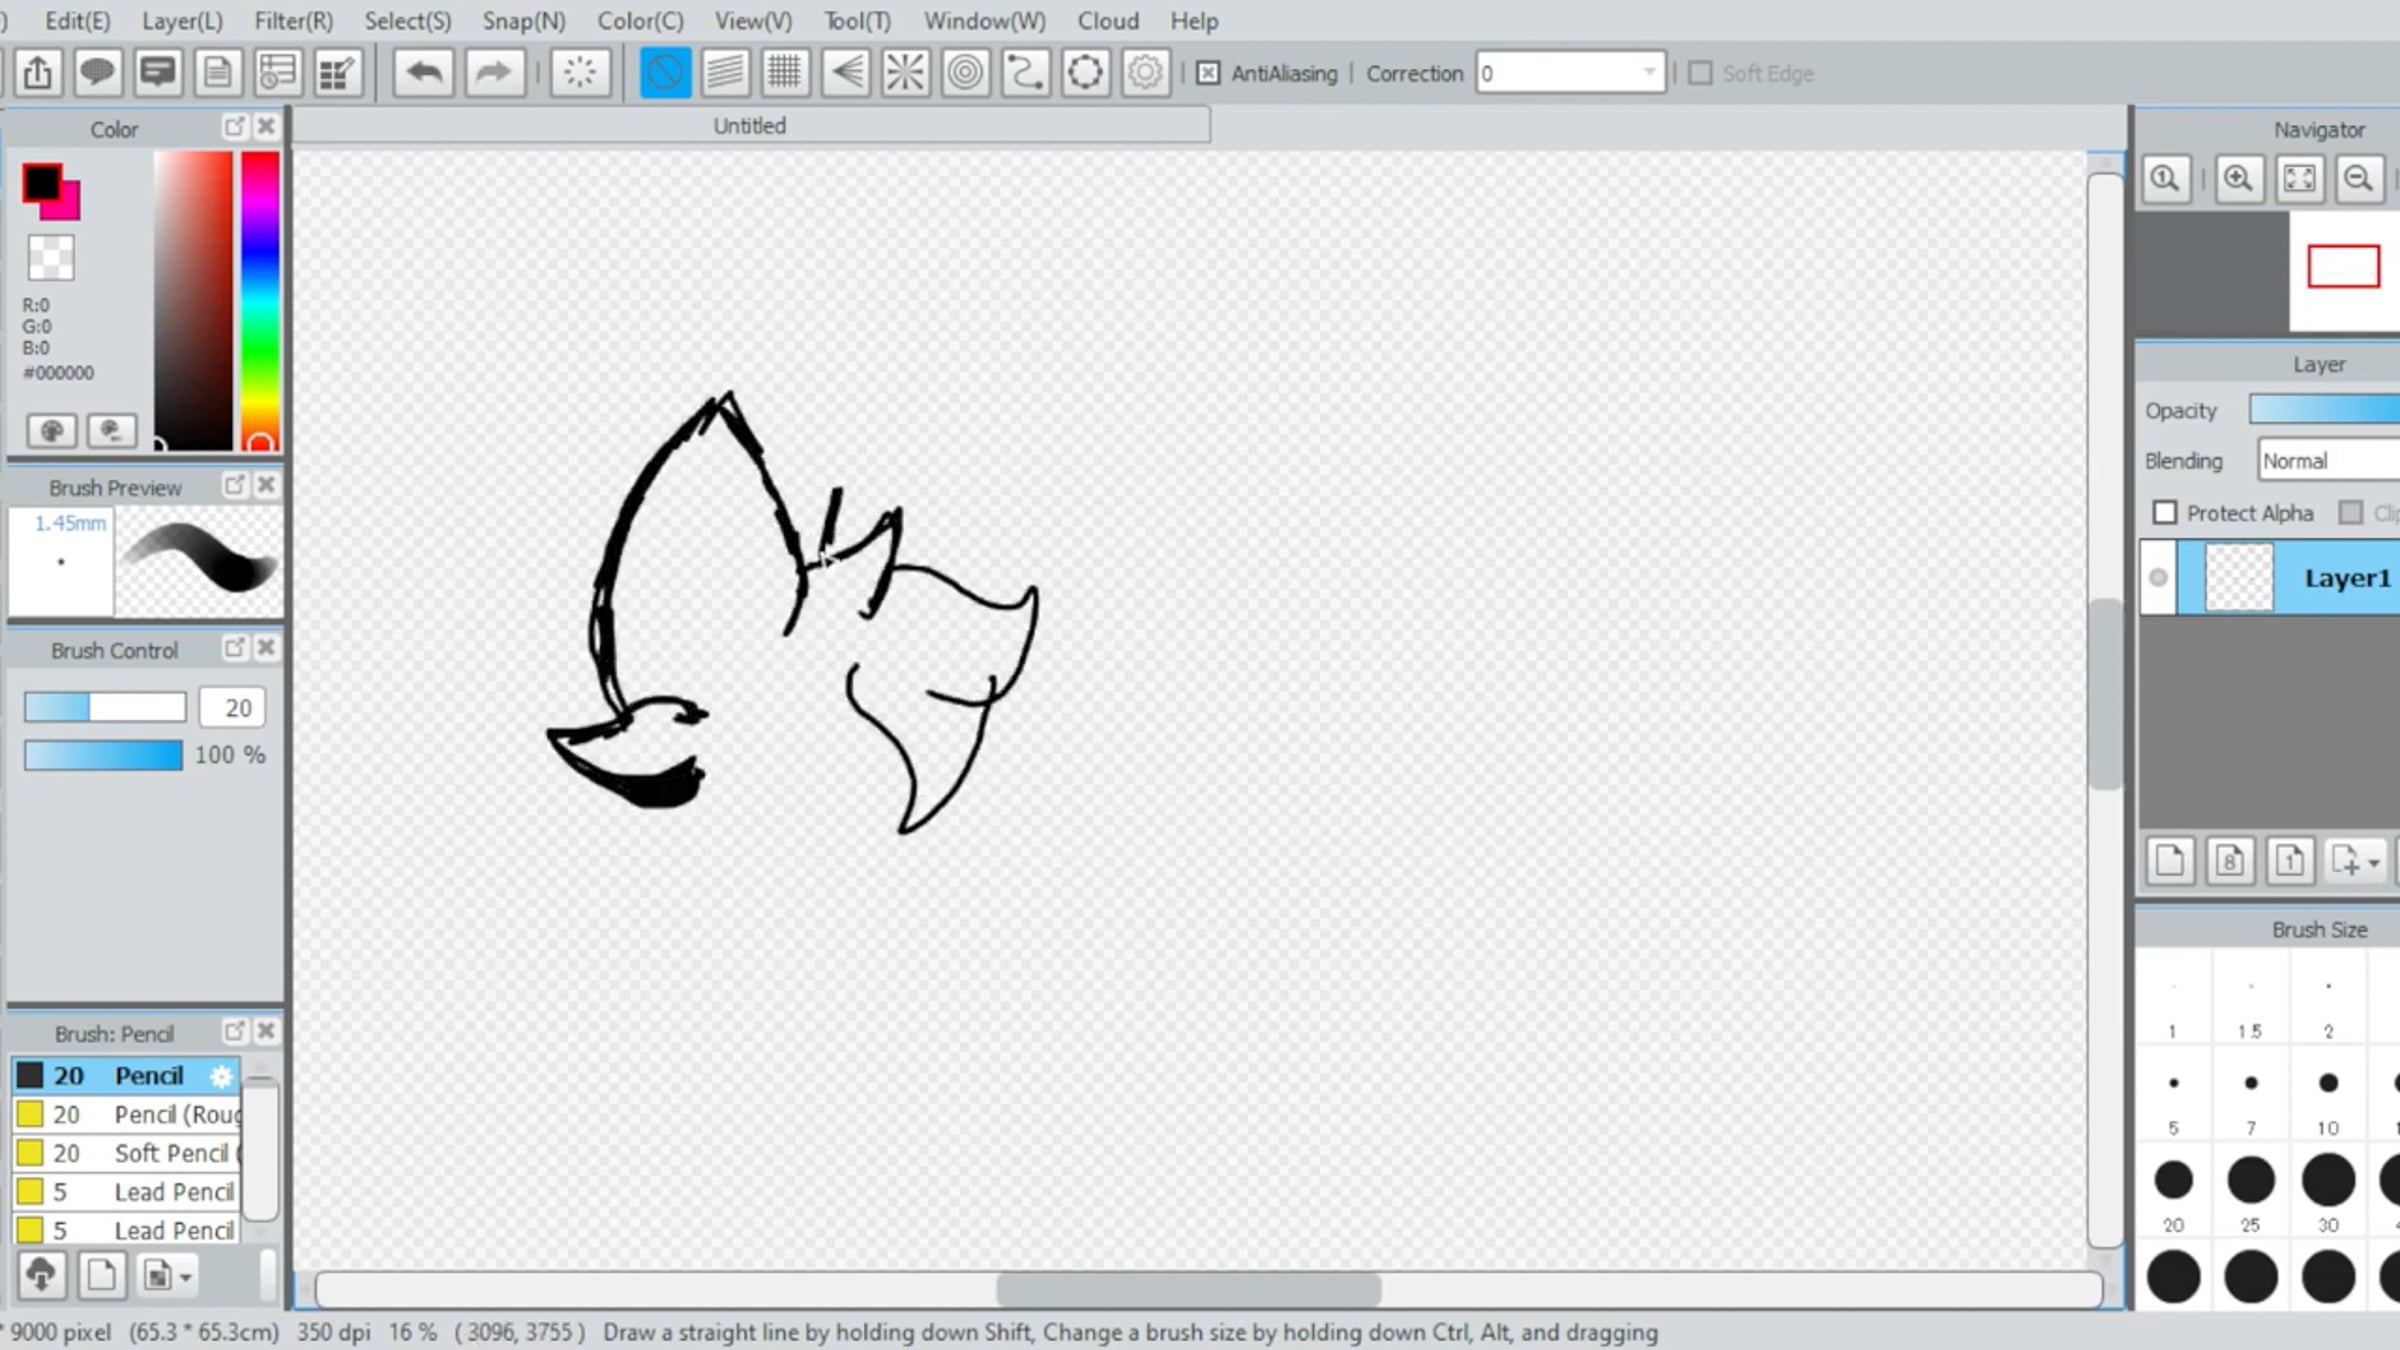Image resolution: width=2400 pixels, height=1350 pixels.
Task: Open the Blending mode dropdown
Action: 2330,461
